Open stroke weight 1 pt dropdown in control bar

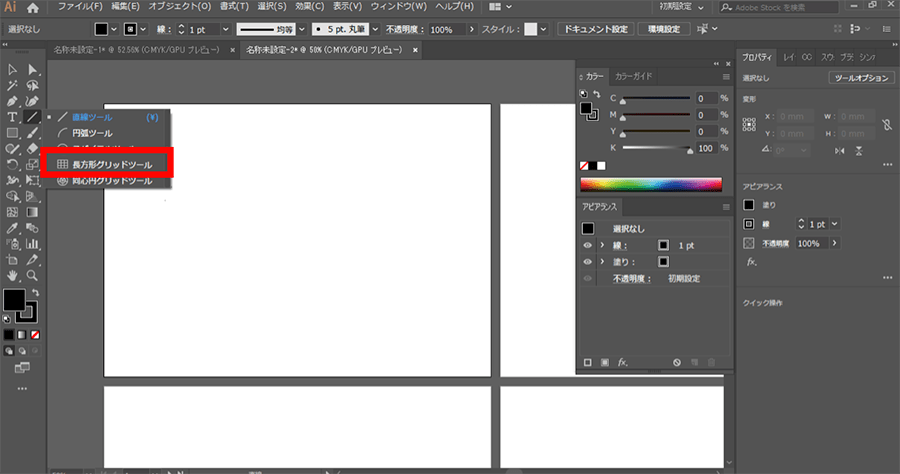tap(226, 29)
